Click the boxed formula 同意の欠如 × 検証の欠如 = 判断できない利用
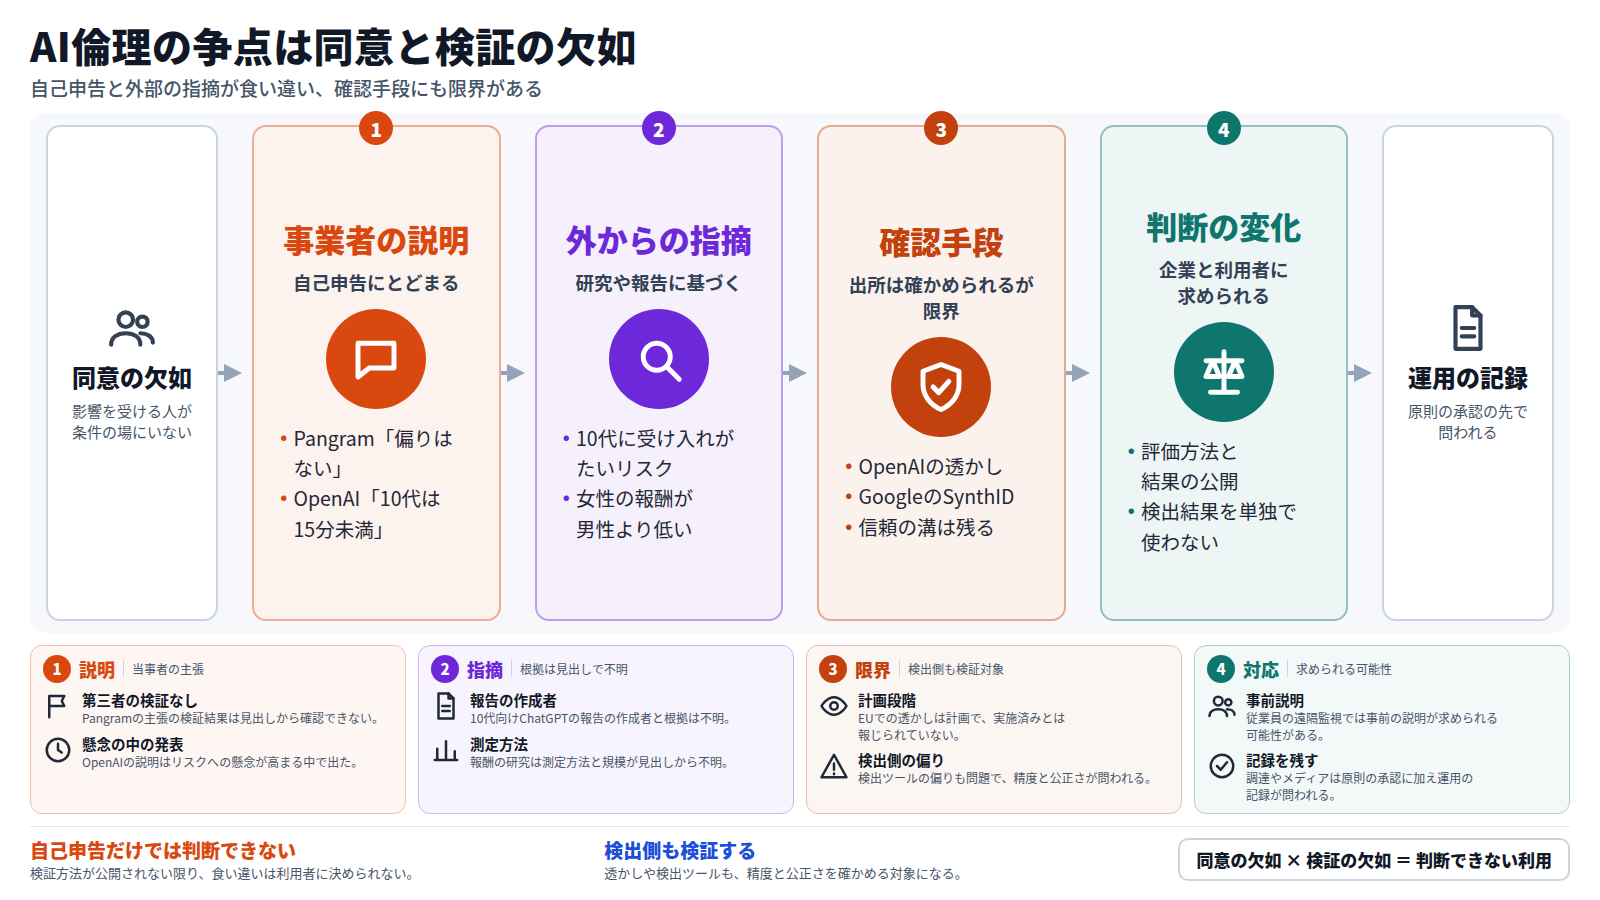This screenshot has width=1600, height=900. [1374, 860]
